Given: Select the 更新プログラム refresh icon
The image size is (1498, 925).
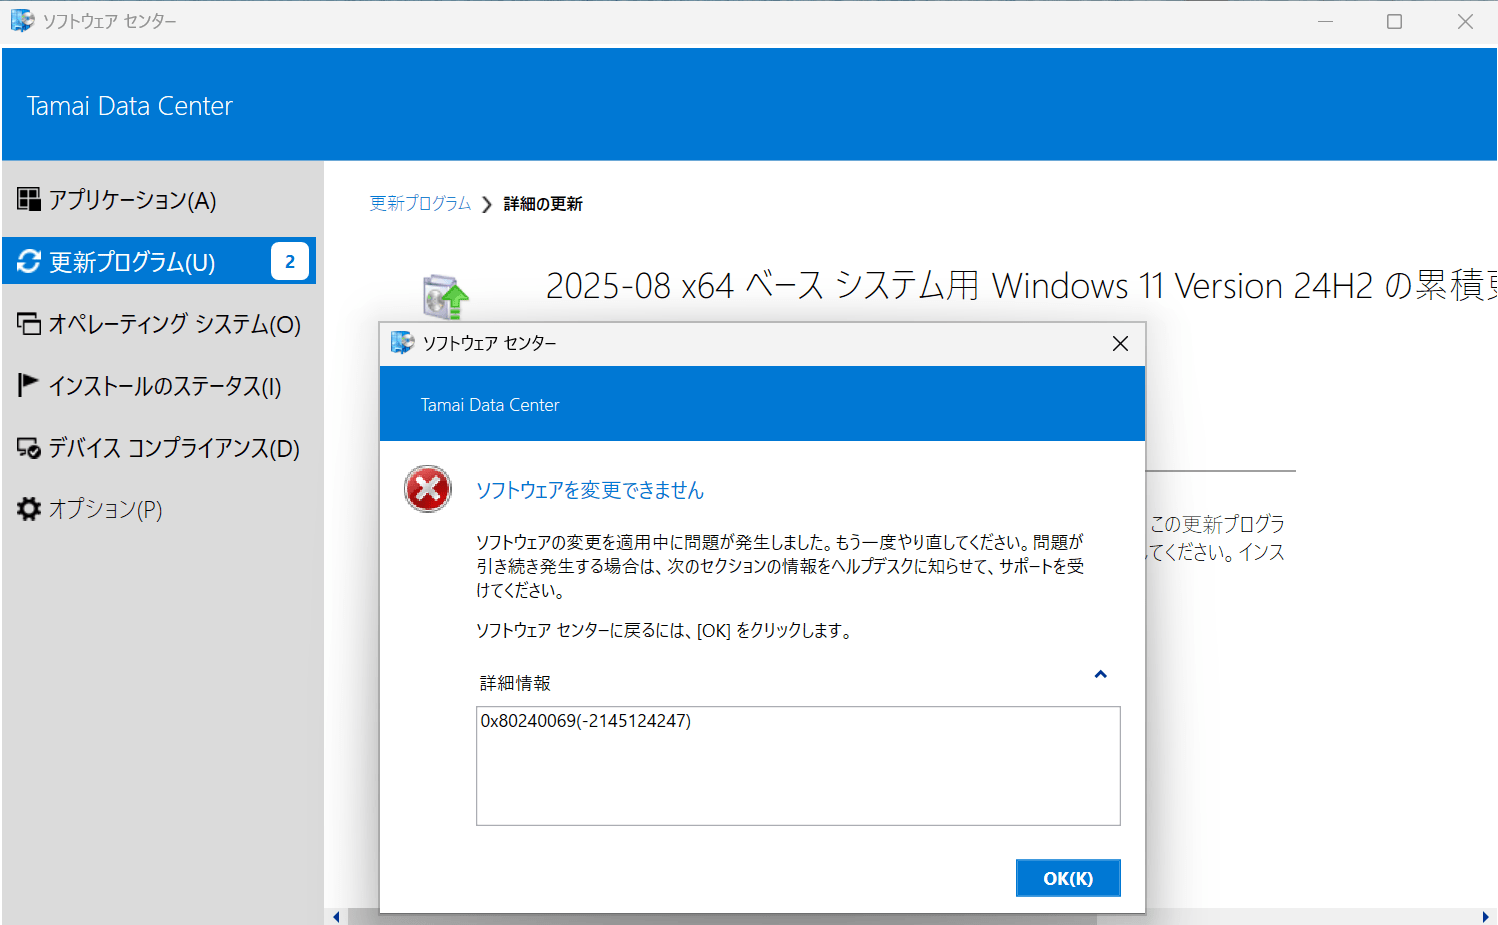Looking at the screenshot, I should [x=27, y=261].
